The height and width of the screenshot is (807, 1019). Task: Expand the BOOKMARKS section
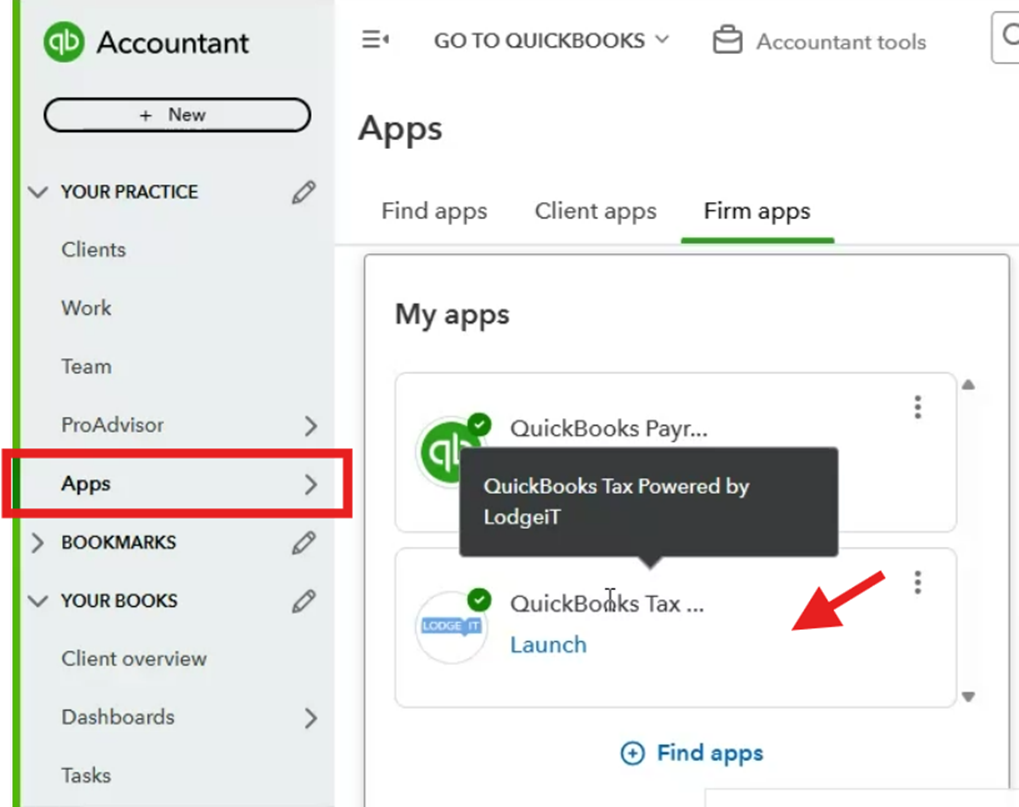[38, 543]
